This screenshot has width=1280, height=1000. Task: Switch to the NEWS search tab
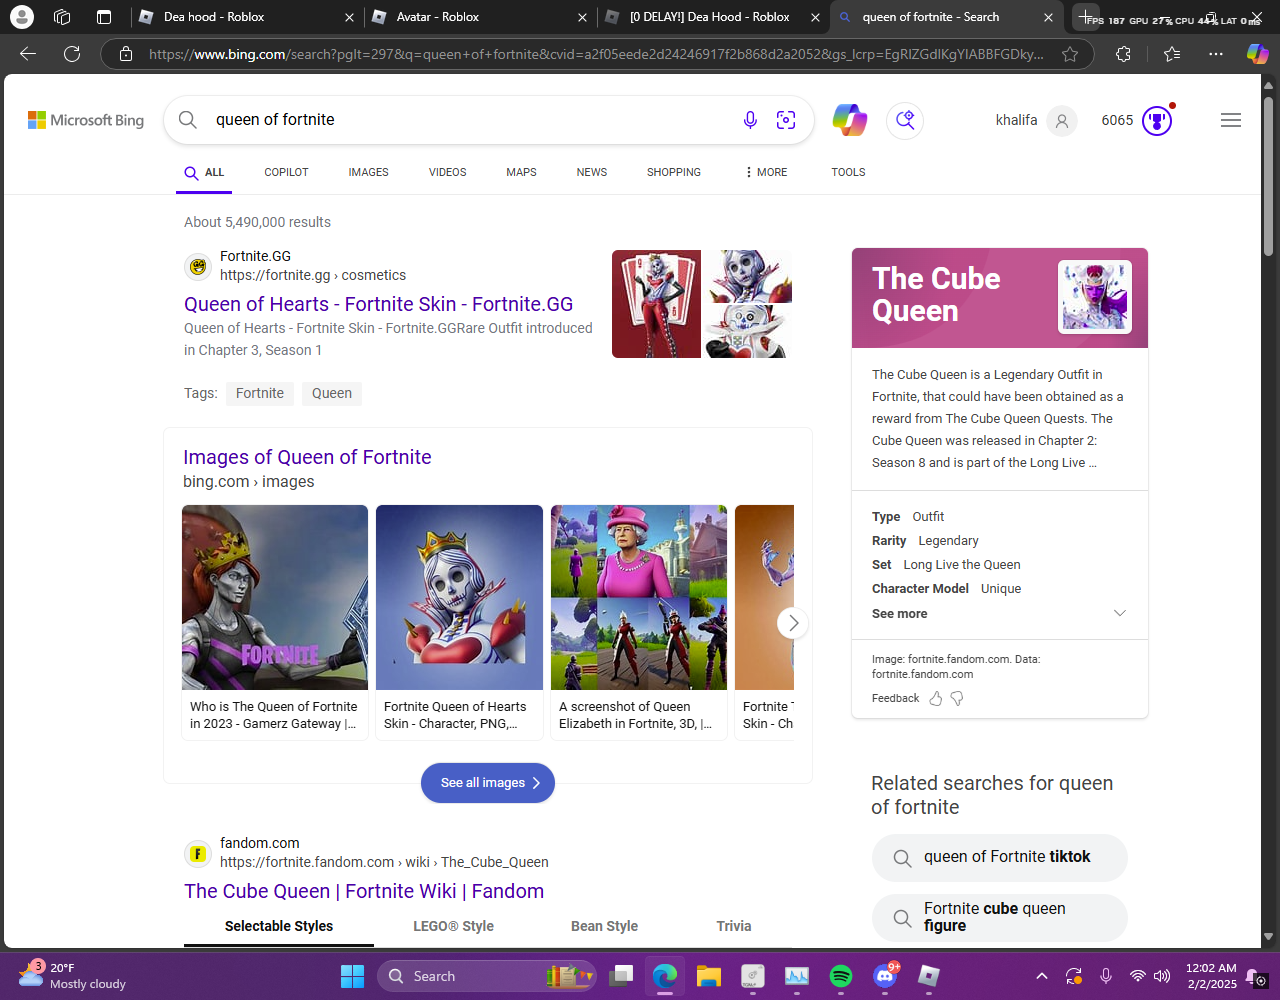[591, 172]
